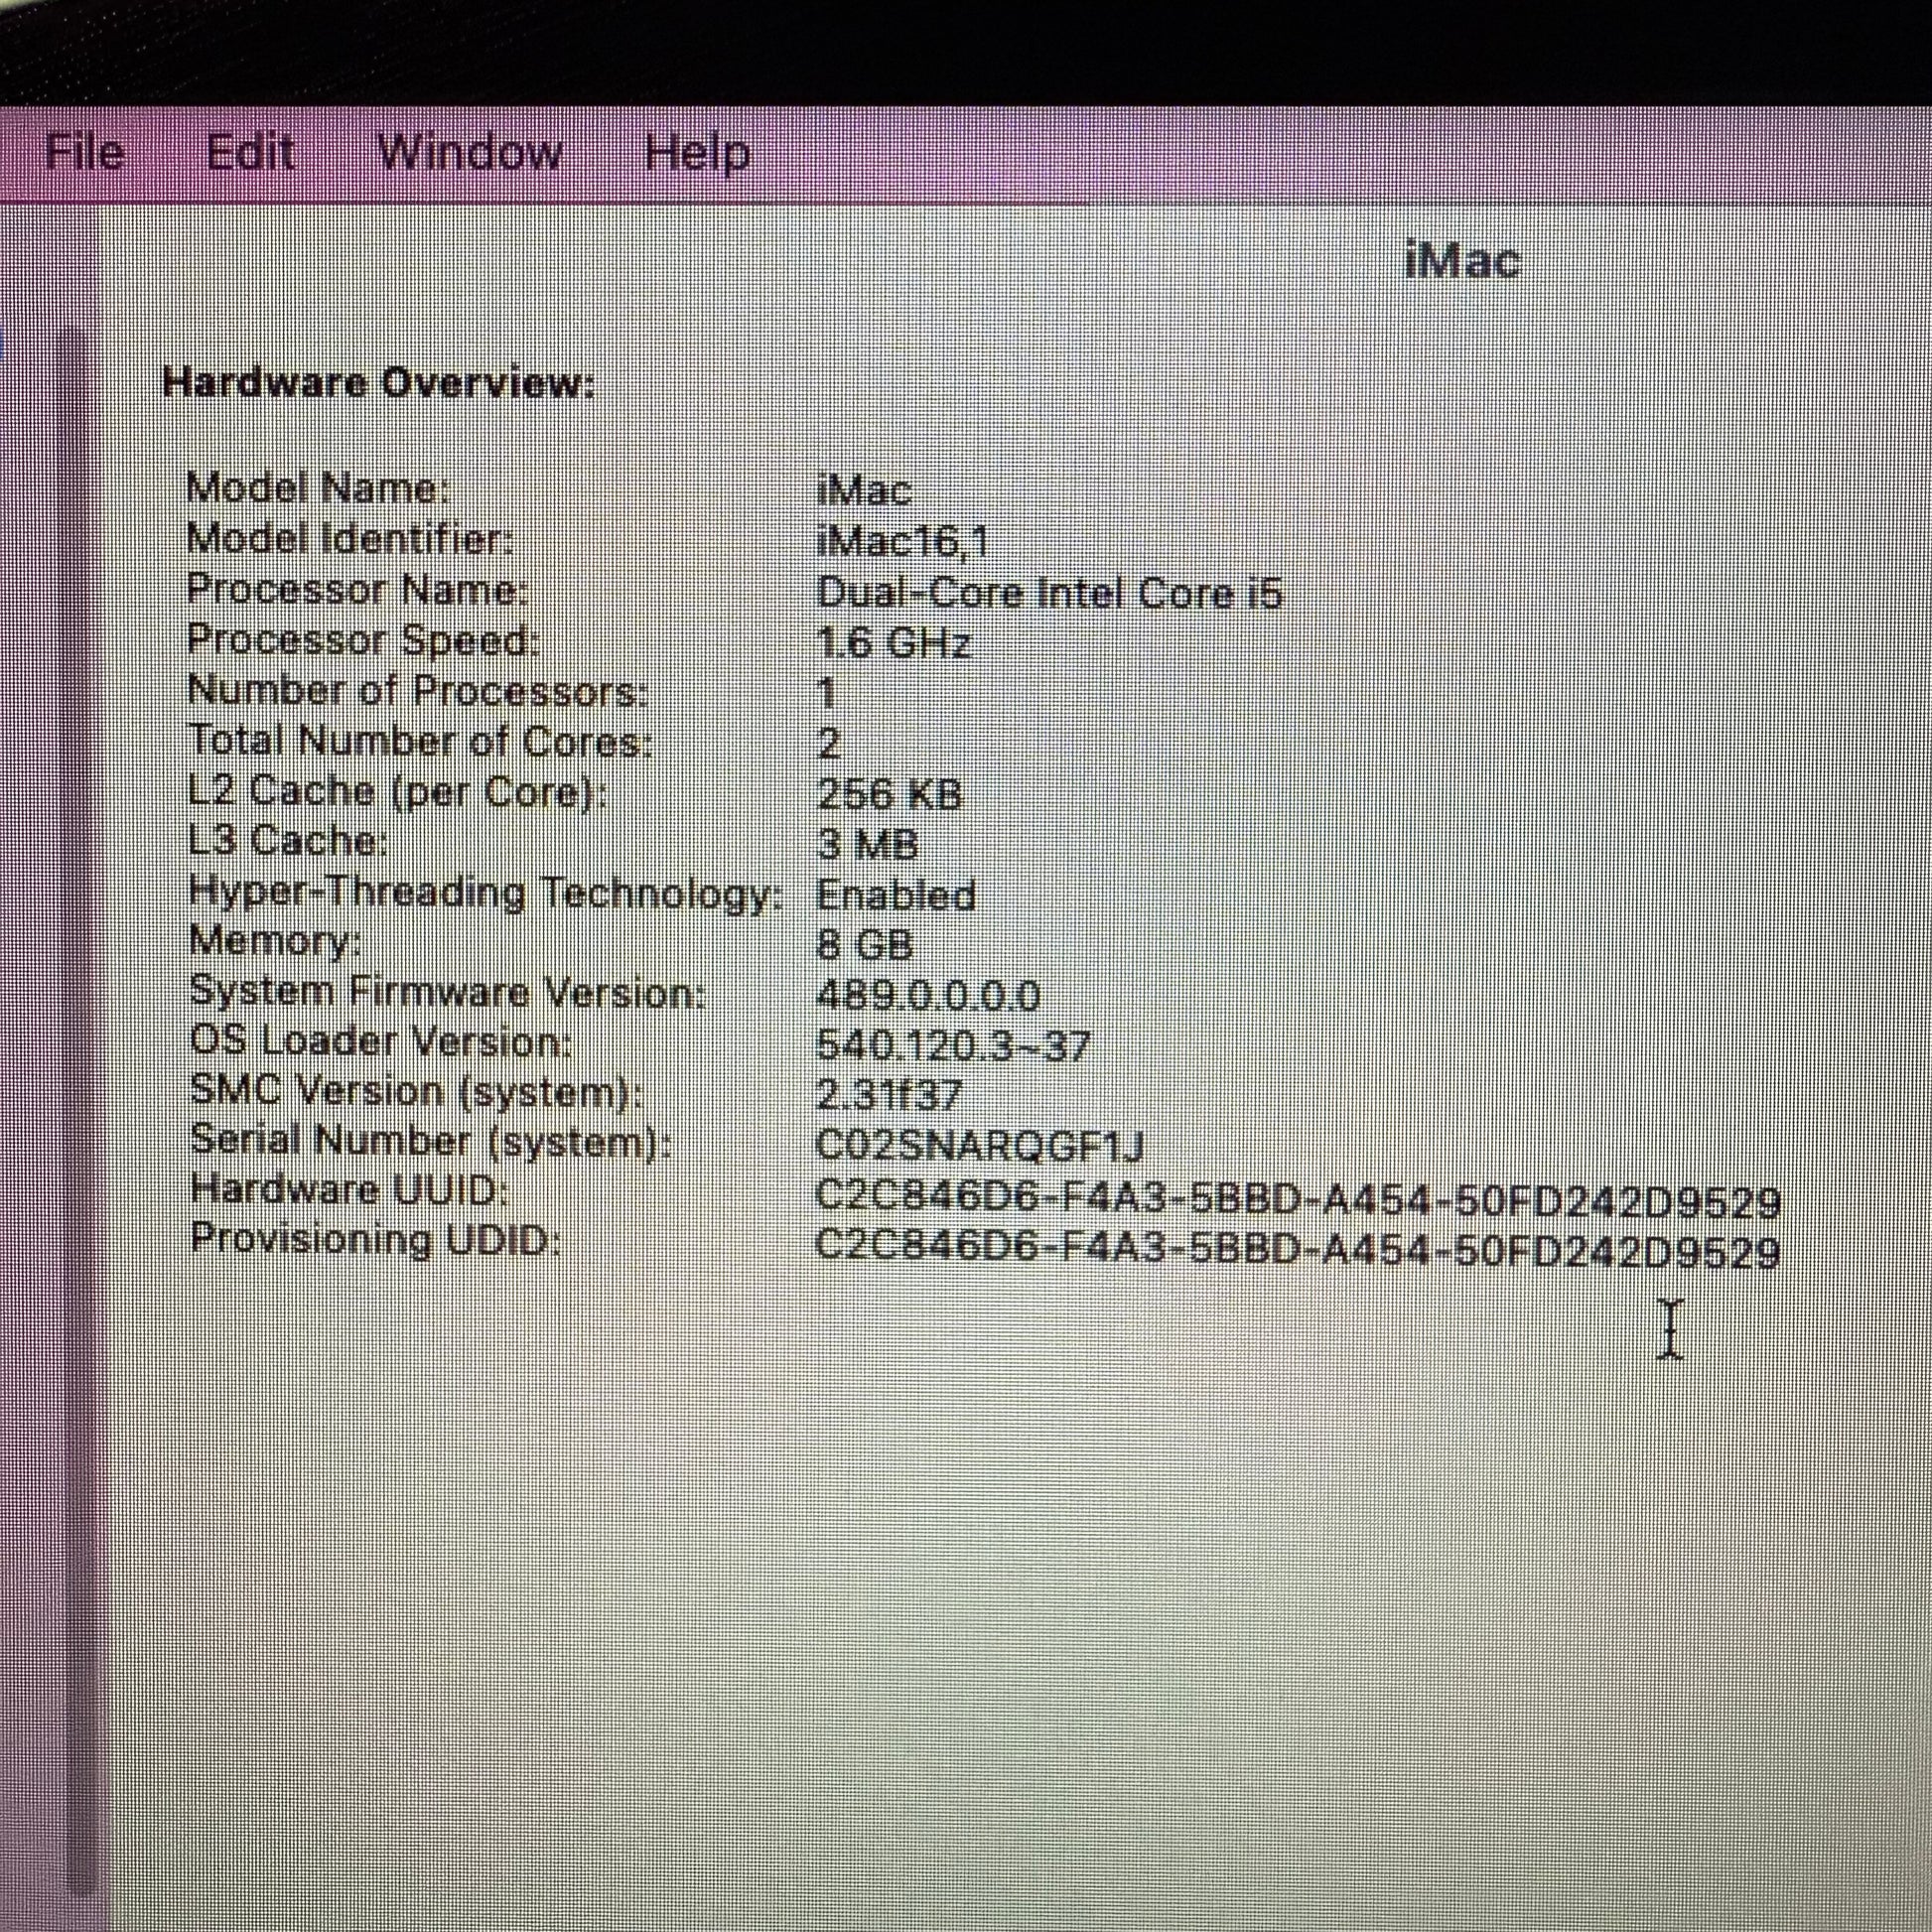Image resolution: width=1932 pixels, height=1932 pixels.
Task: Click the Hardware UUID label
Action: [349, 1190]
